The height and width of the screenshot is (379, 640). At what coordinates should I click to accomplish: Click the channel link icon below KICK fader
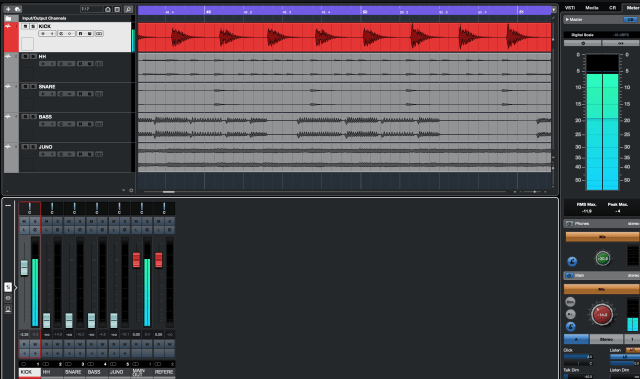point(23,364)
